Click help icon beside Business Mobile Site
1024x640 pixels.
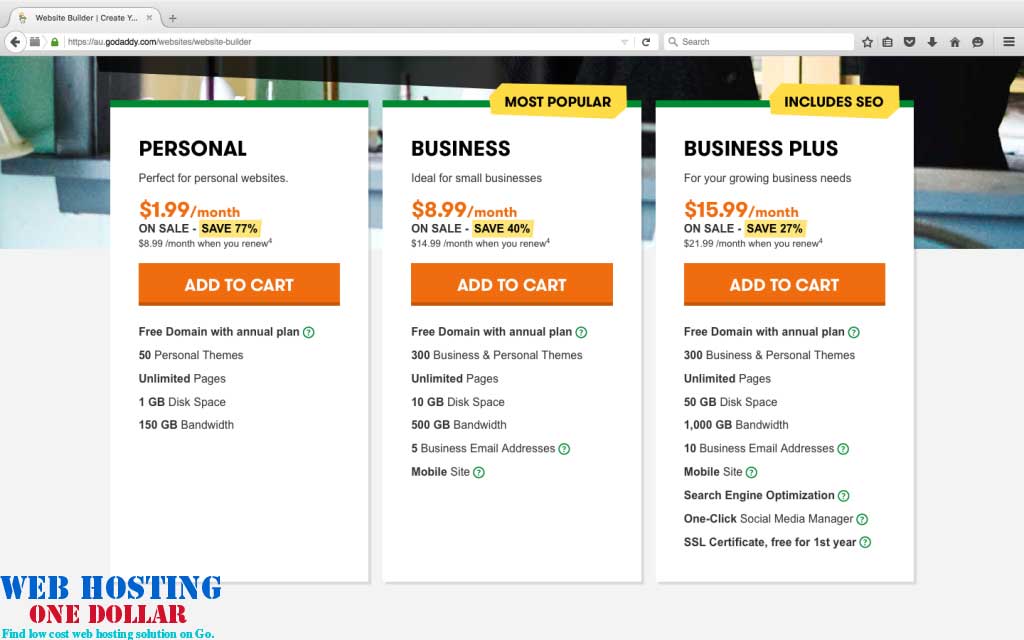point(479,472)
